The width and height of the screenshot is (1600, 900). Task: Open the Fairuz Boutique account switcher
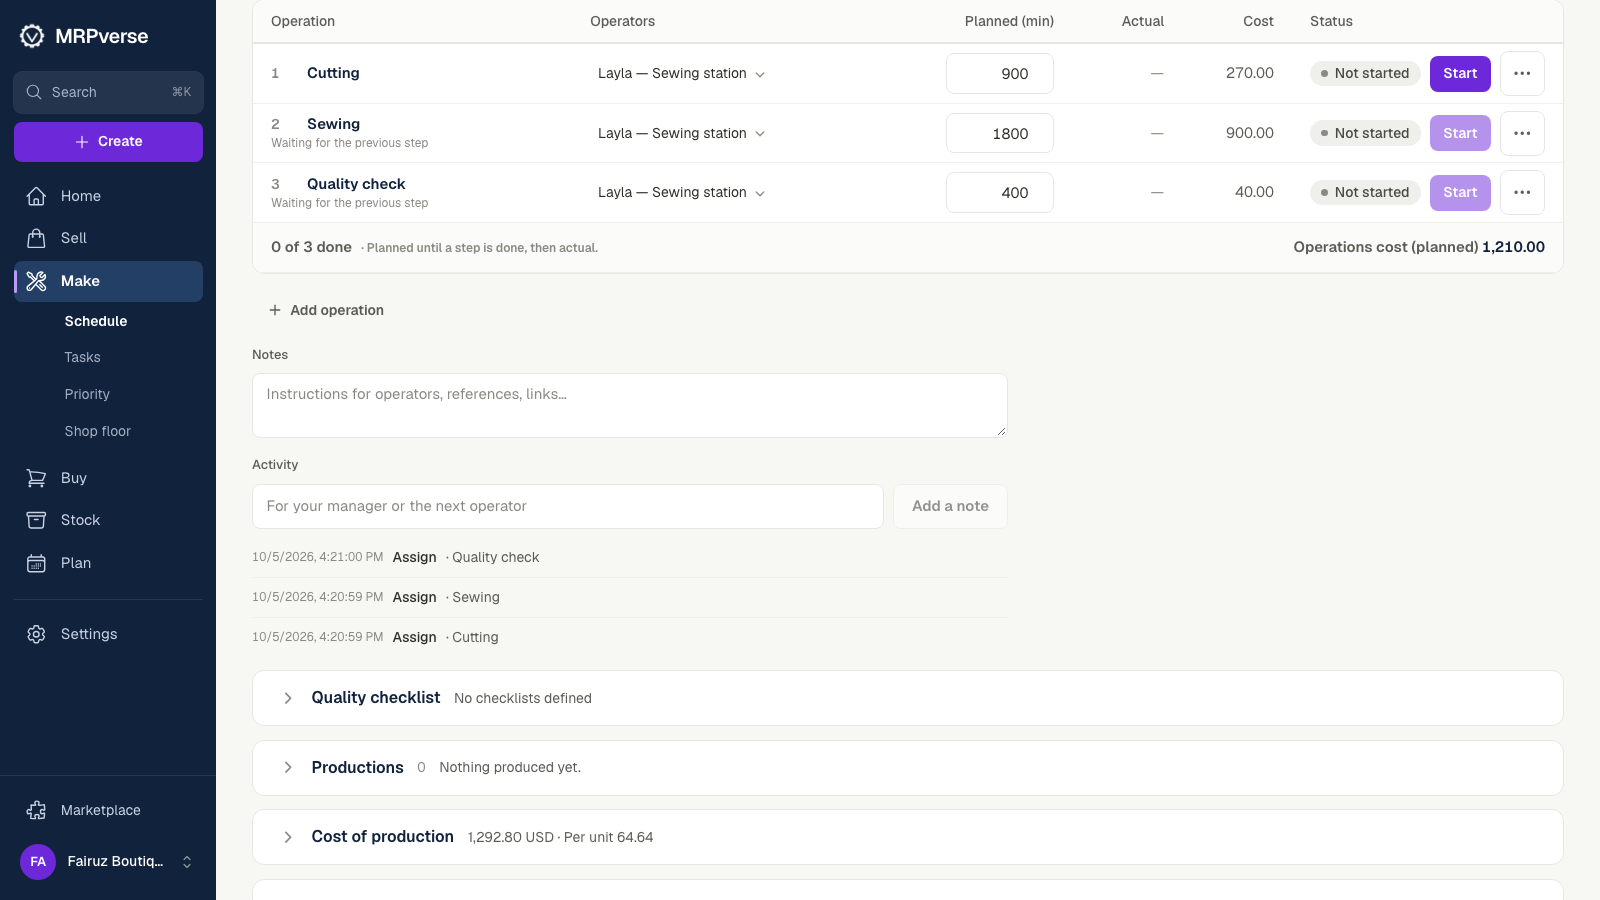pos(108,861)
